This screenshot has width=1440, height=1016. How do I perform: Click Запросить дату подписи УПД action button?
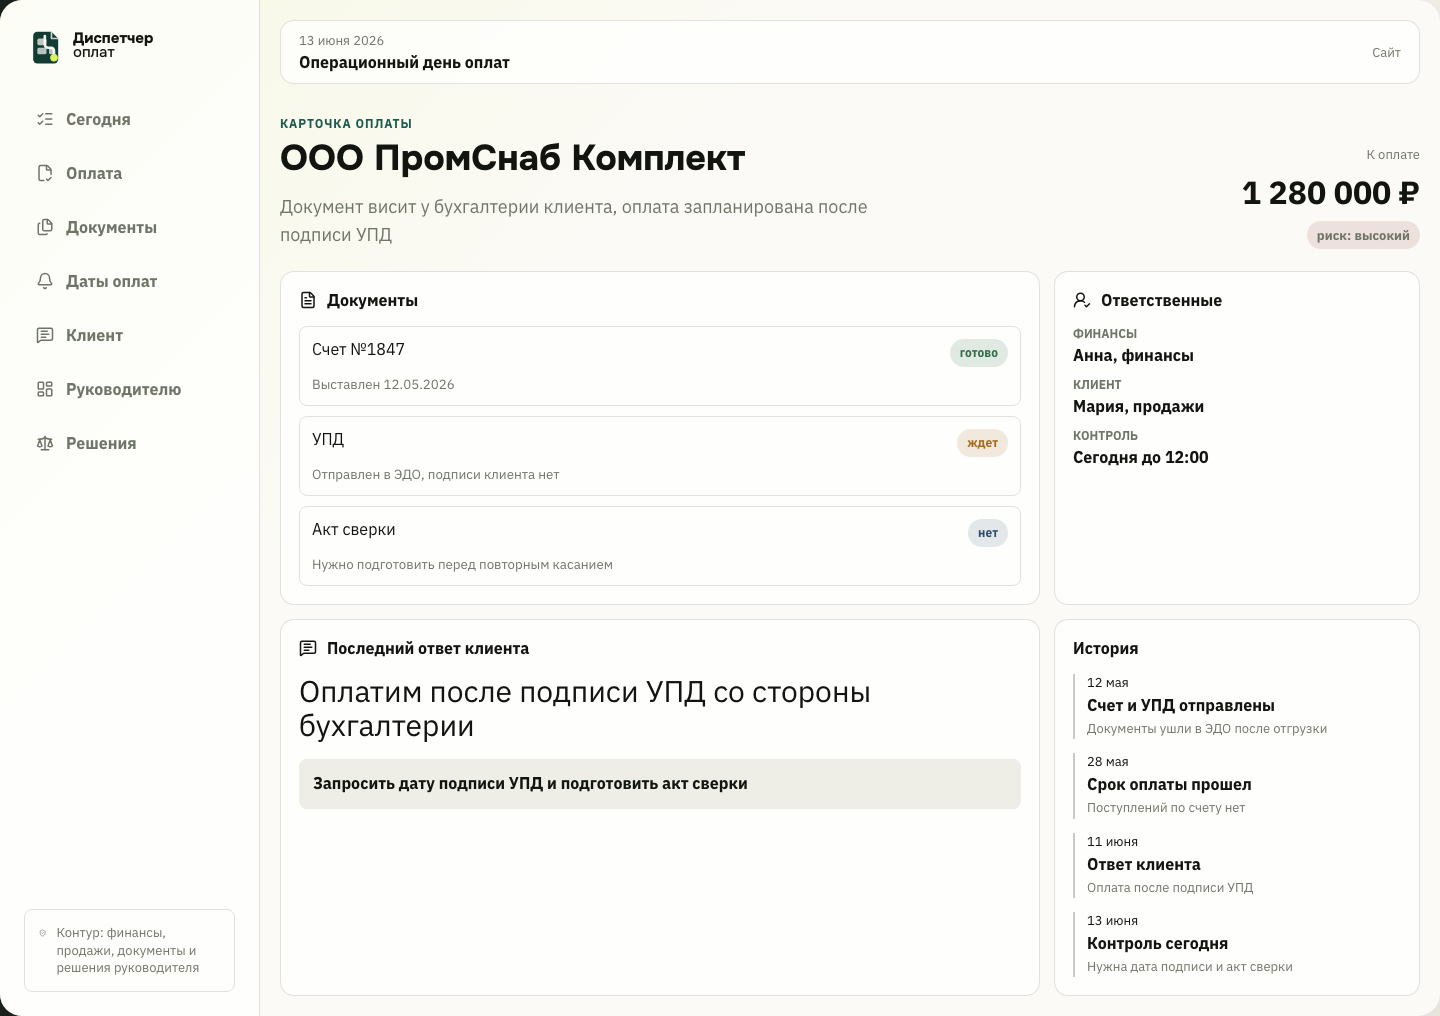(x=660, y=784)
